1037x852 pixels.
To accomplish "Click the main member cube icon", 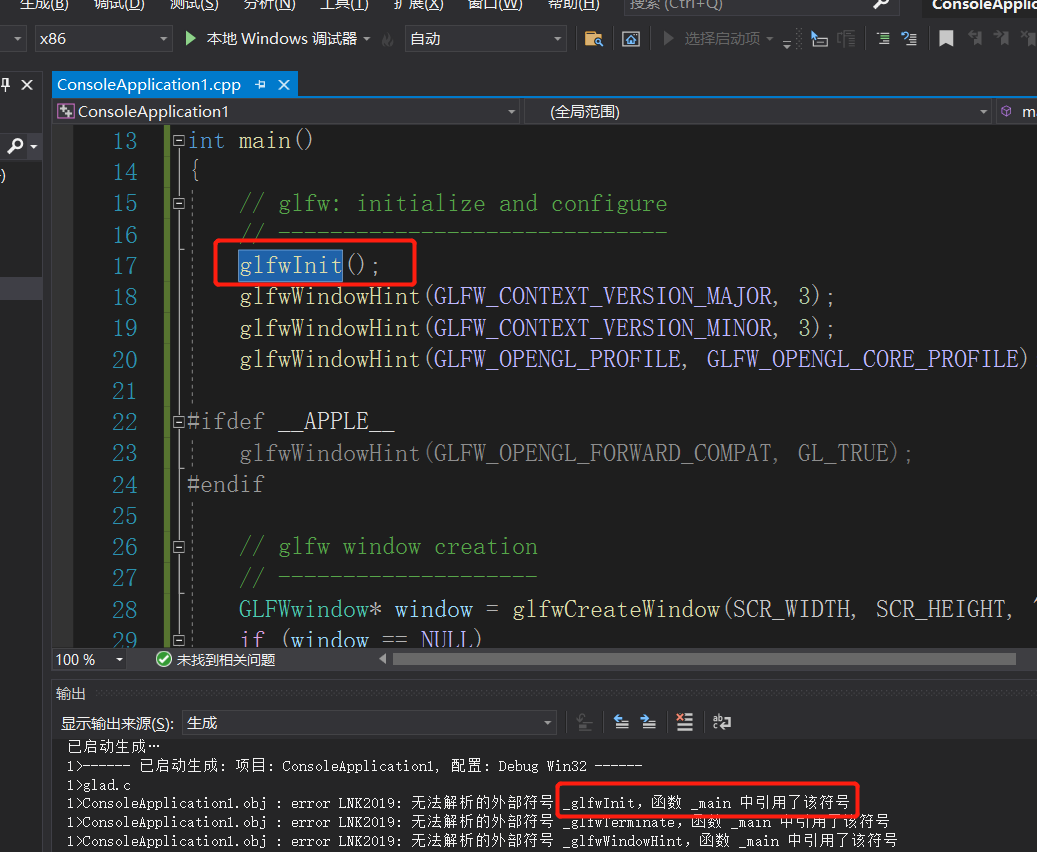I will [x=1006, y=111].
